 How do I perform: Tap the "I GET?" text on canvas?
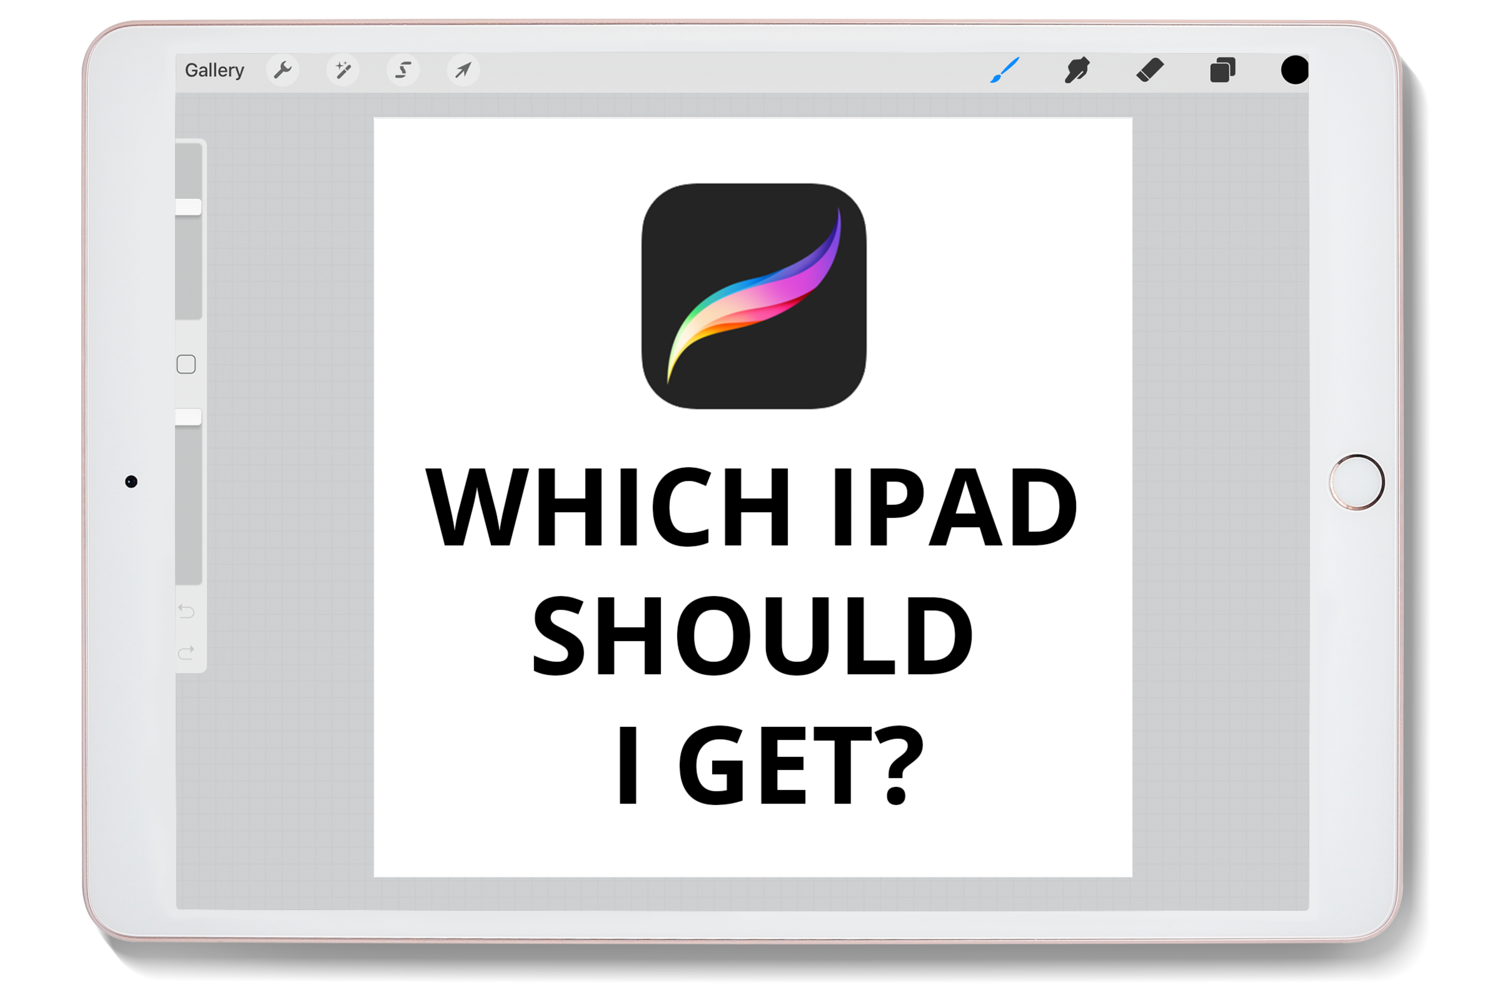pyautogui.click(x=768, y=765)
